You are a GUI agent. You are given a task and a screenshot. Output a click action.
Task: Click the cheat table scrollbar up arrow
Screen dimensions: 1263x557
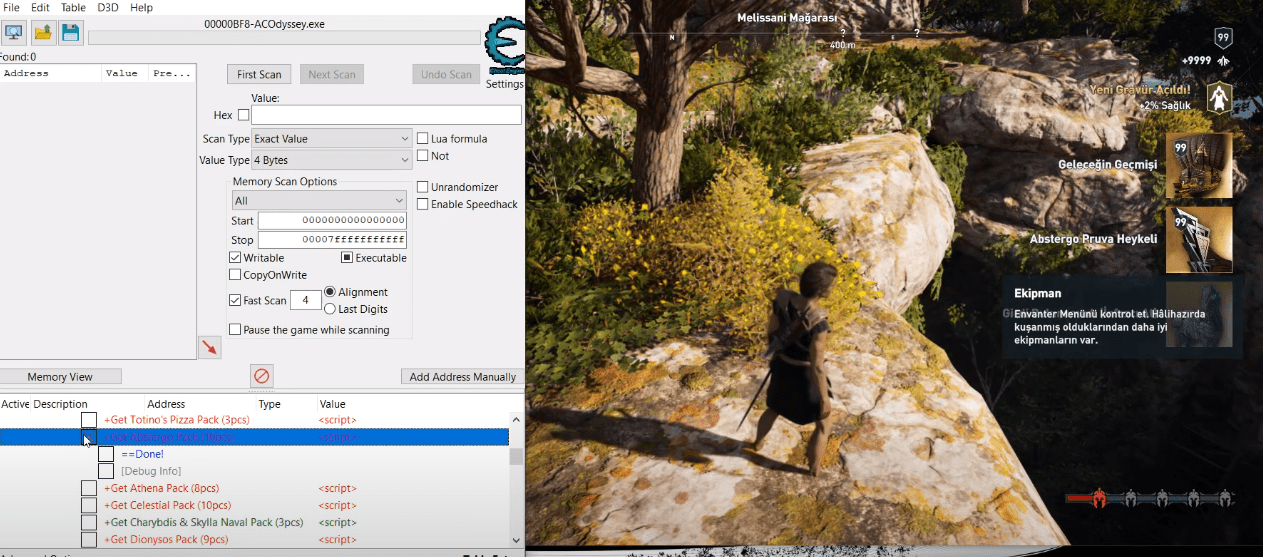(x=516, y=420)
